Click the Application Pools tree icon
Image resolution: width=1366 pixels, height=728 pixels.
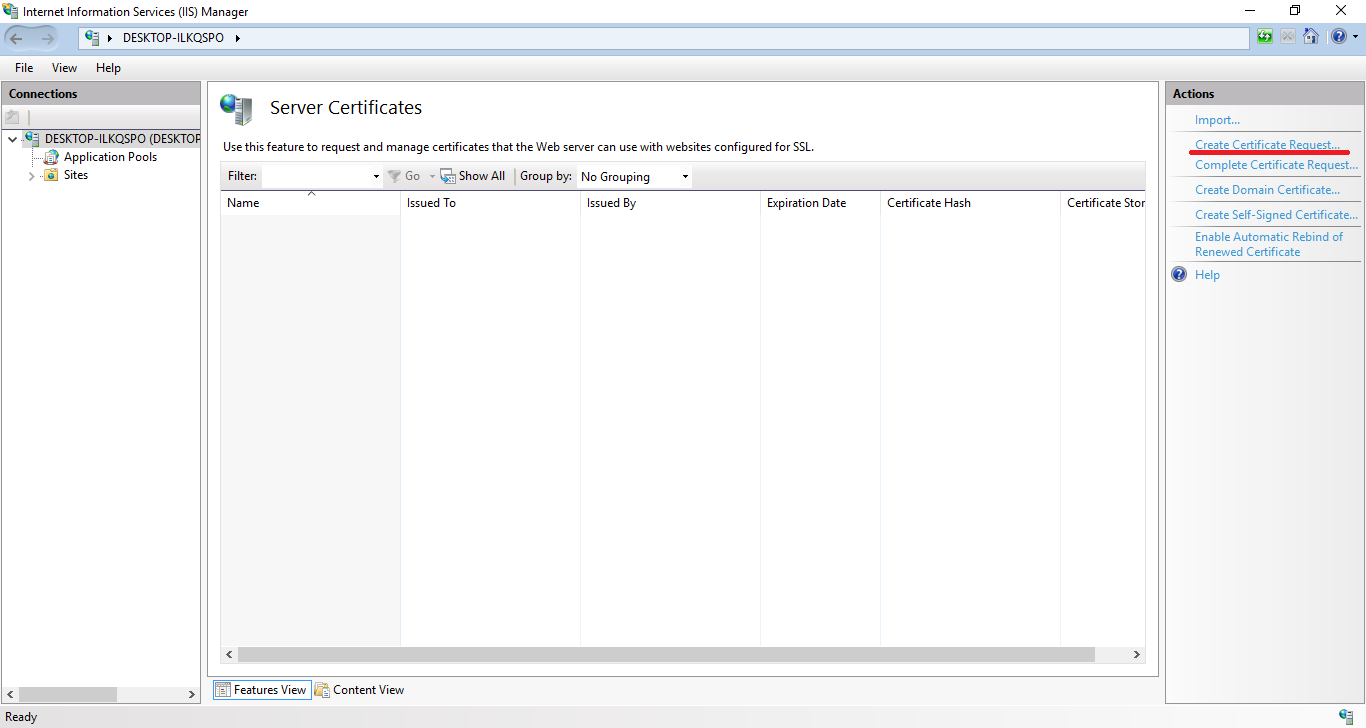click(51, 157)
